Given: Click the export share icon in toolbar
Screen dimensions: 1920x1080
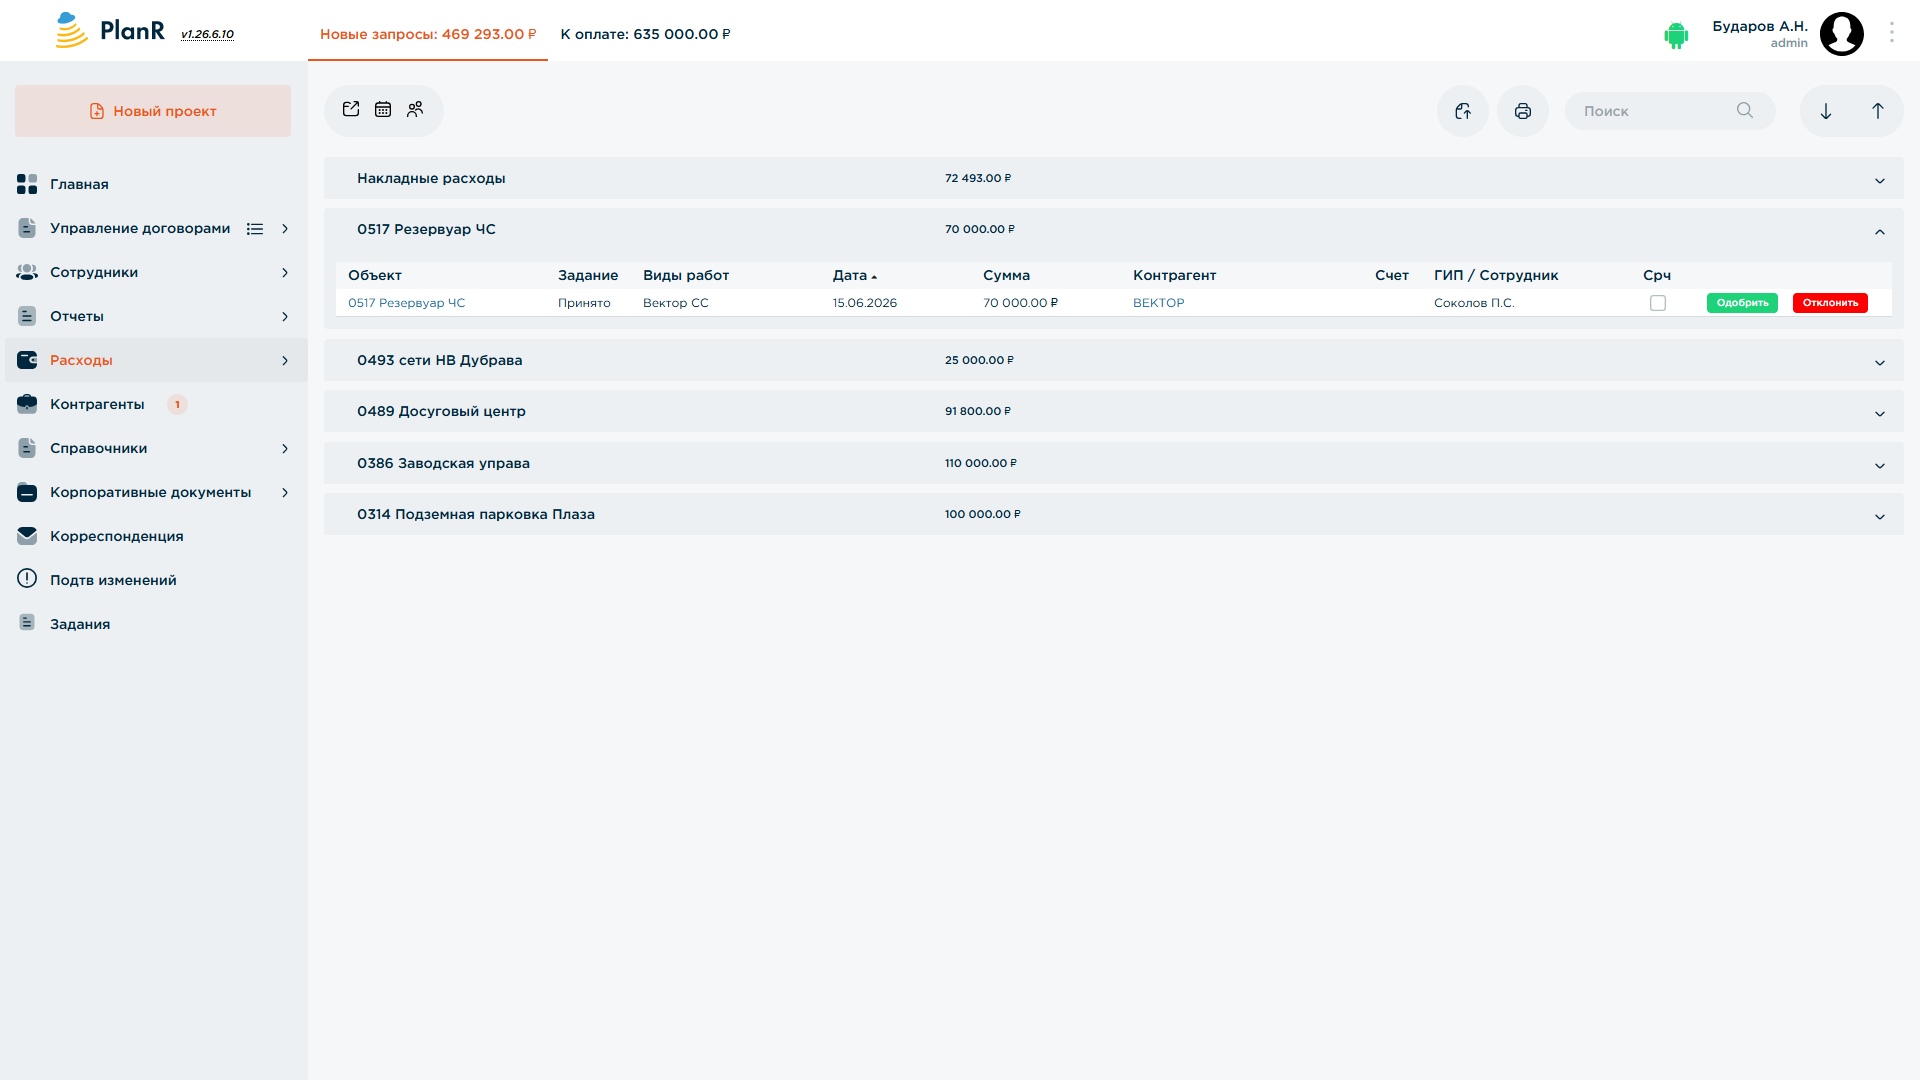Looking at the screenshot, I should 351,109.
